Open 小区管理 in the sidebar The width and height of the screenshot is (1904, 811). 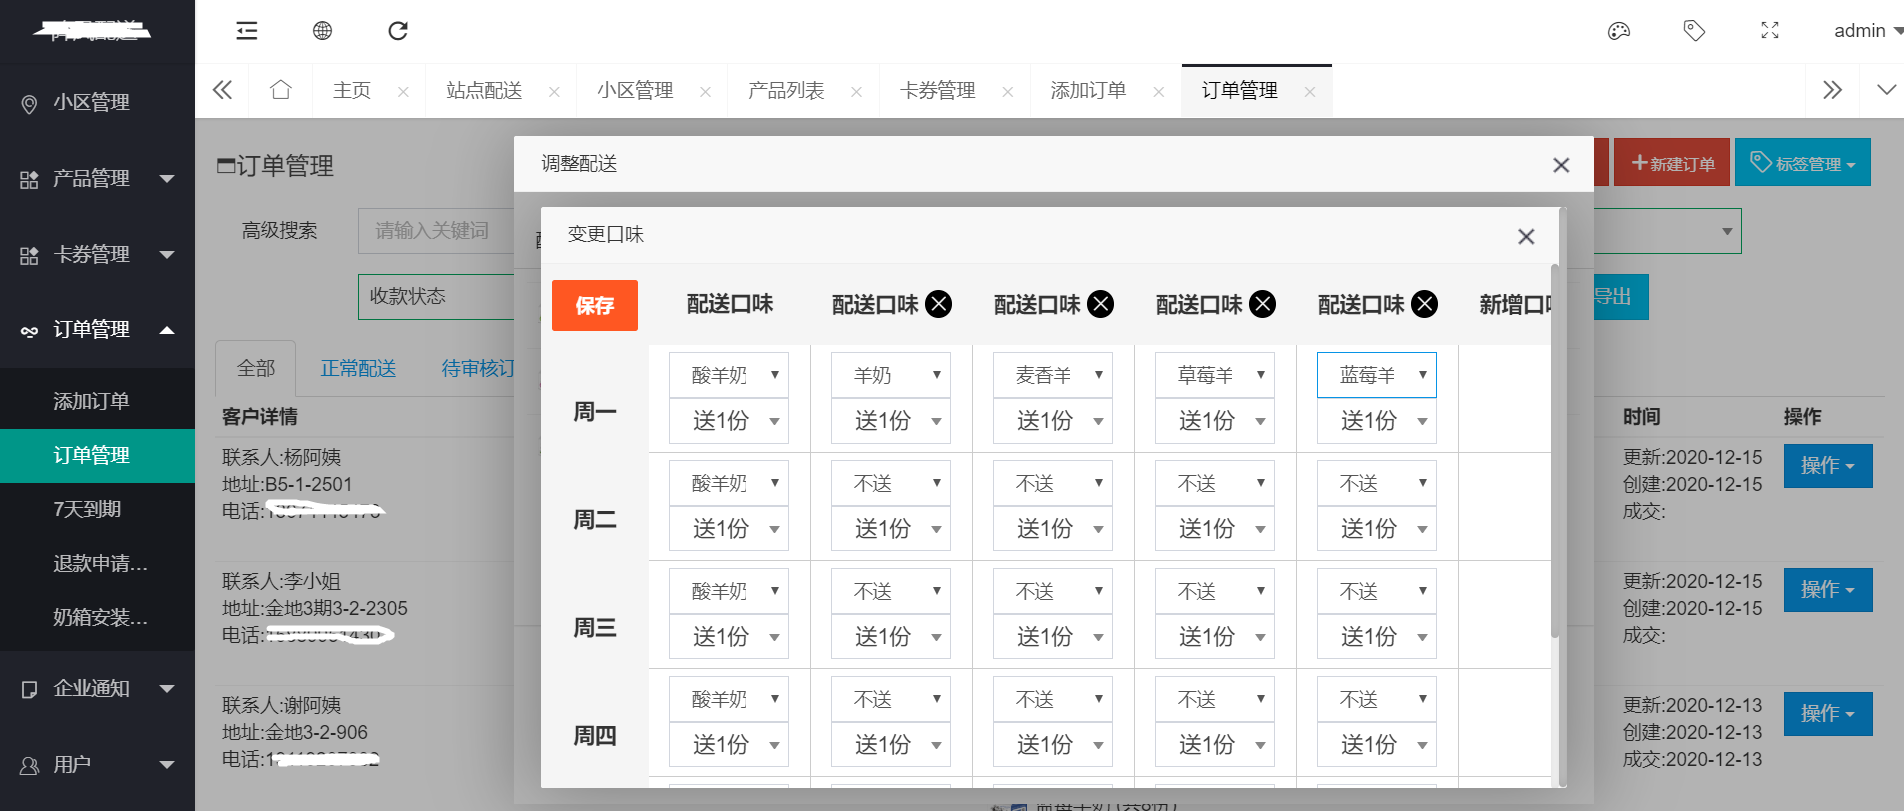[x=97, y=103]
